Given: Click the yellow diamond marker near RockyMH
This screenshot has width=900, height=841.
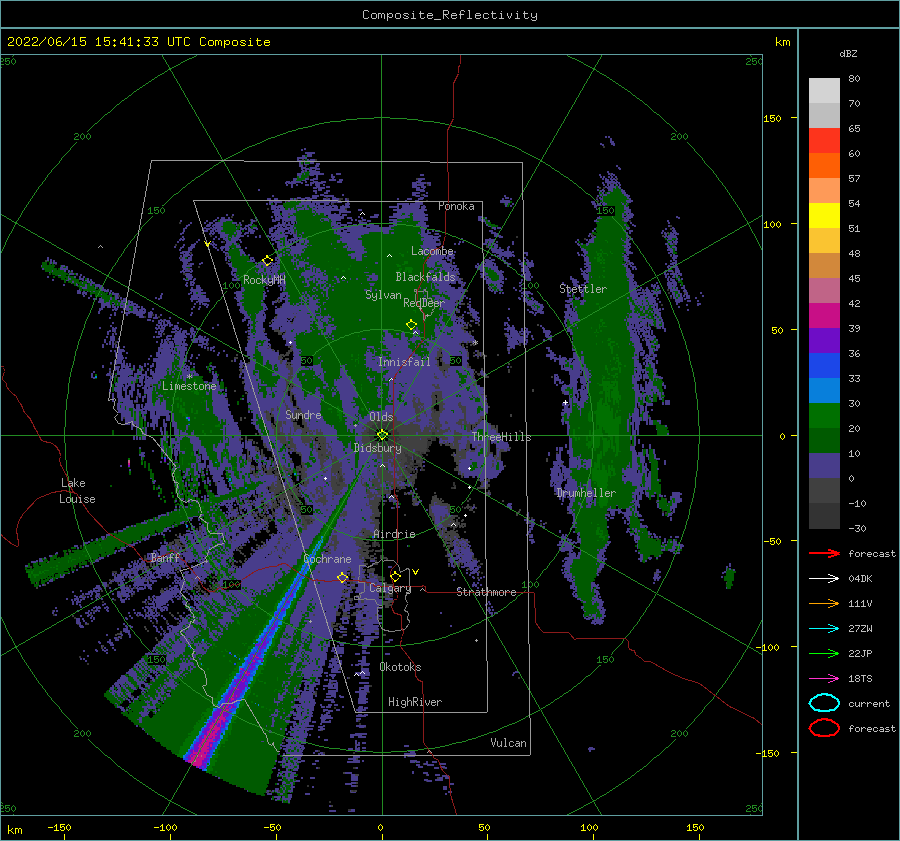Looking at the screenshot, I should pyautogui.click(x=267, y=261).
